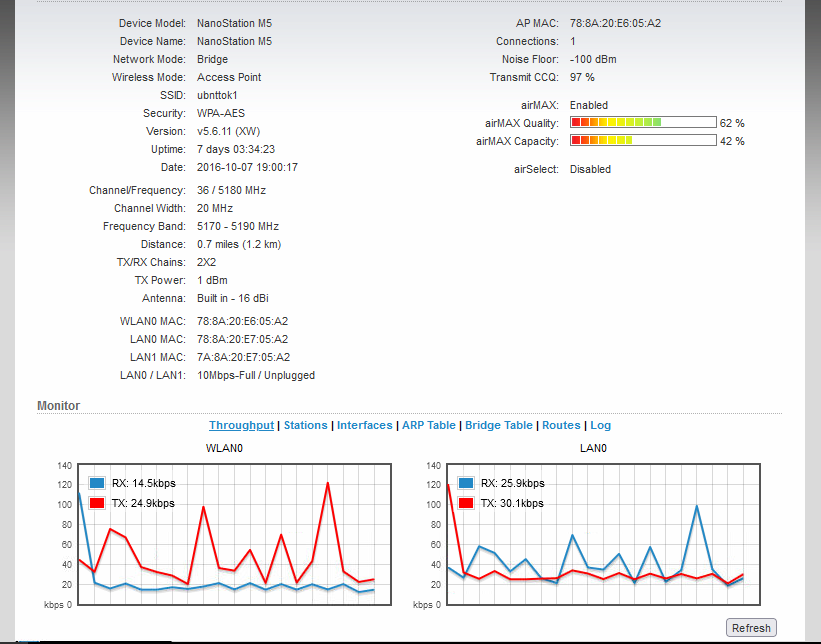
Task: Click the LAN0 throughput graph
Action: click(x=603, y=534)
